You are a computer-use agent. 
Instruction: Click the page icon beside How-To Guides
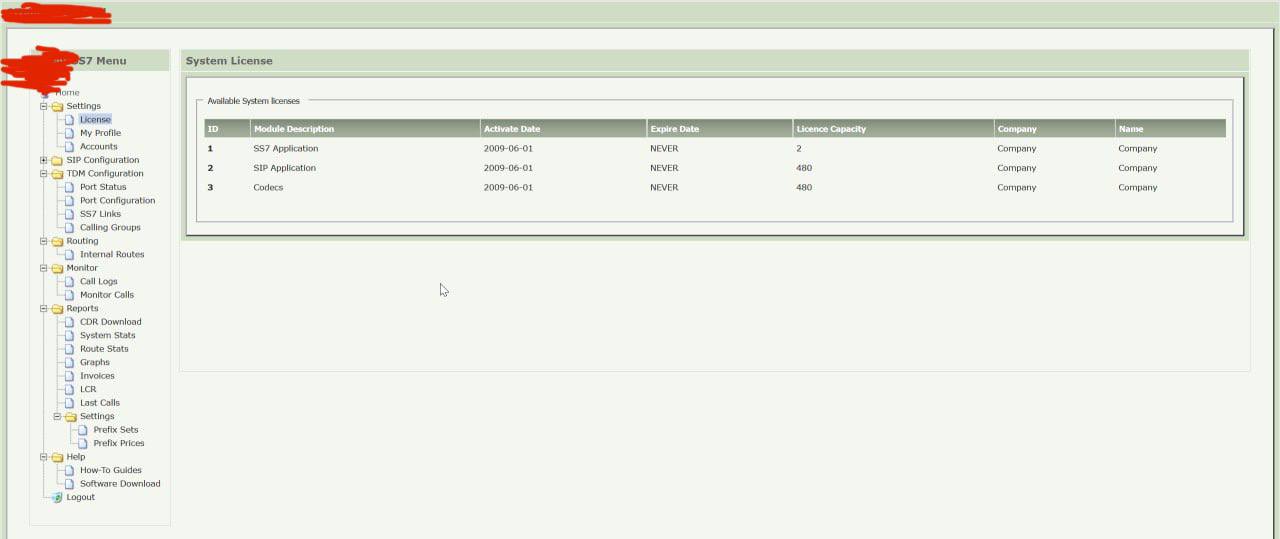tap(70, 470)
